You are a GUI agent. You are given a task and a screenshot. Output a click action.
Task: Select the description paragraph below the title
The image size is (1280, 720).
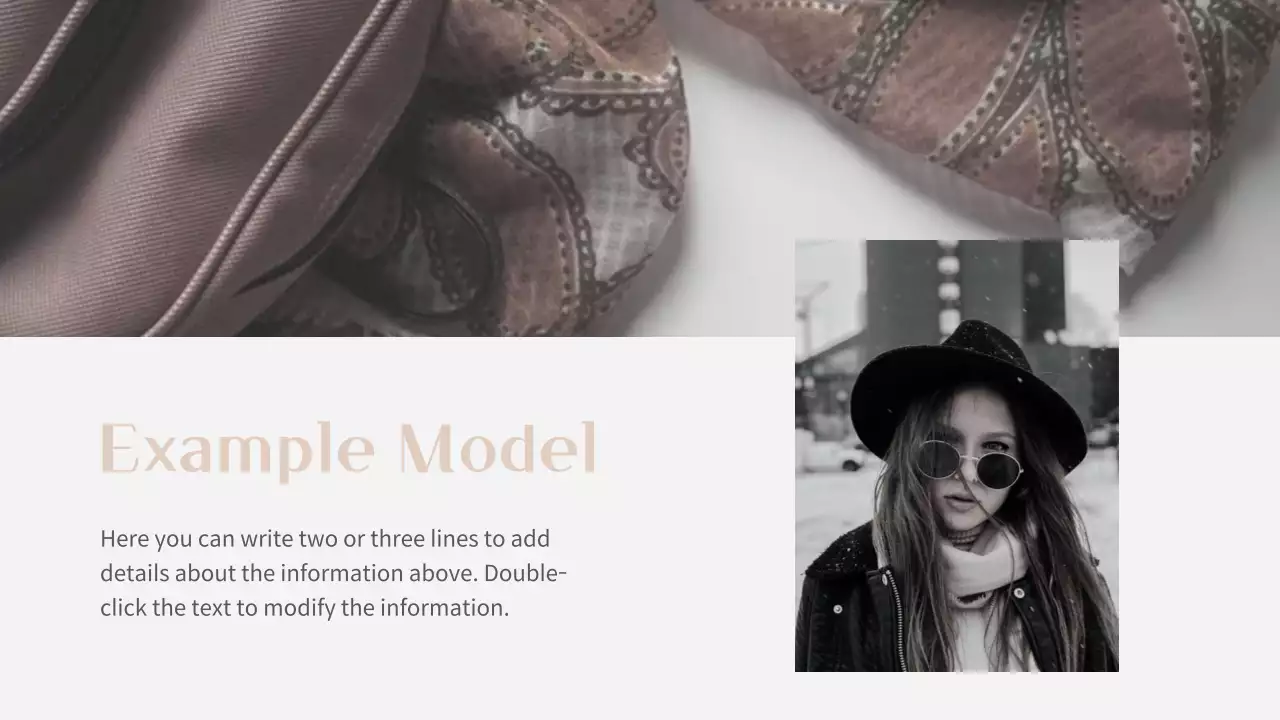point(334,573)
